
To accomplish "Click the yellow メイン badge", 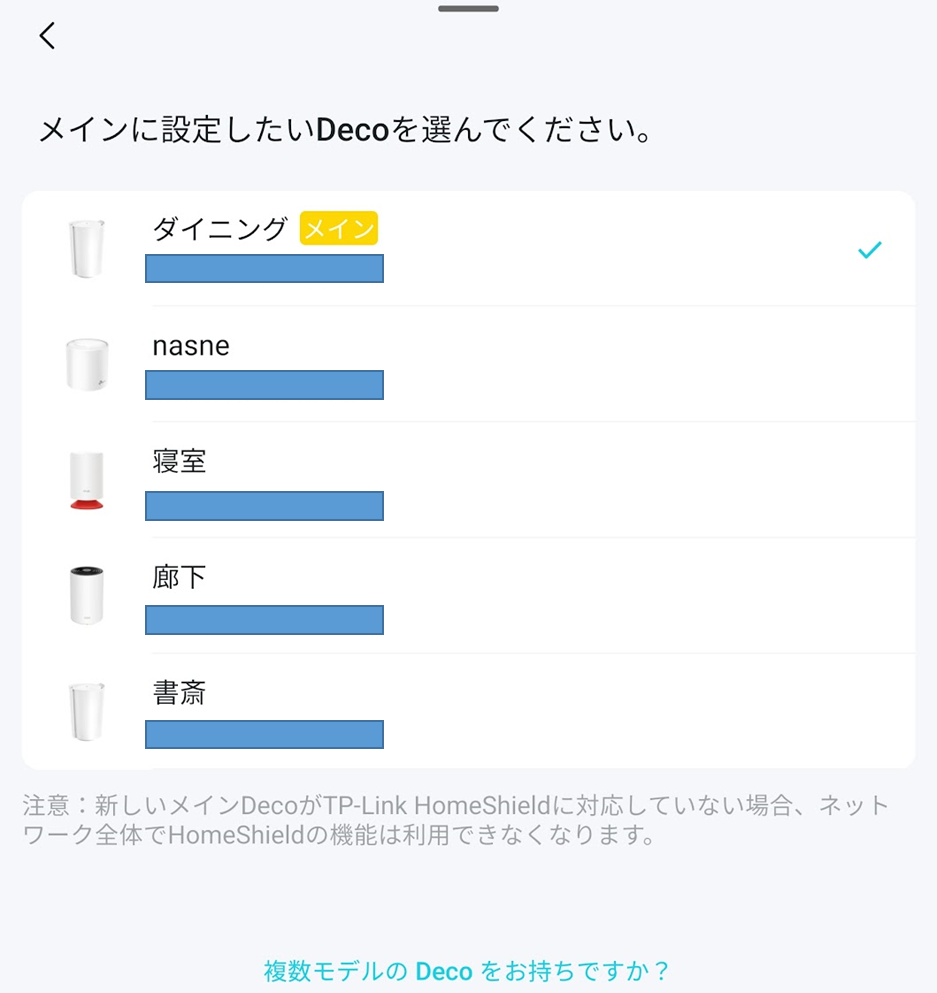I will point(339,228).
